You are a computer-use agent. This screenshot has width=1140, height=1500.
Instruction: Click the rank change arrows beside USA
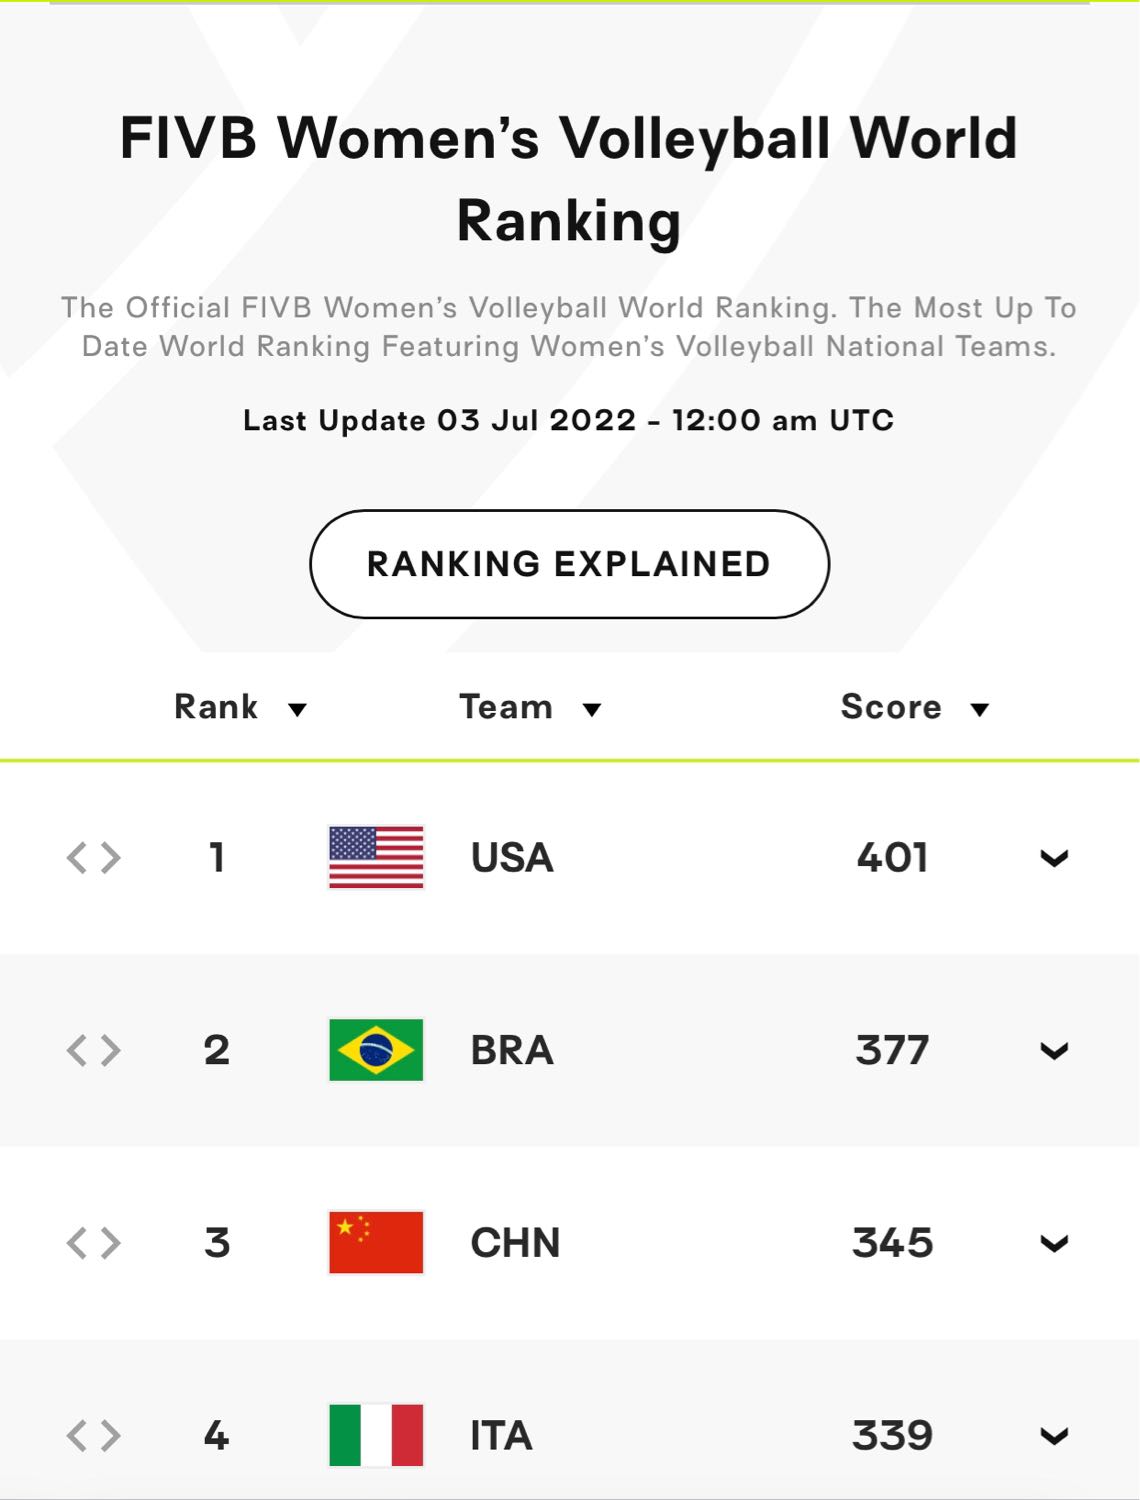(x=94, y=857)
